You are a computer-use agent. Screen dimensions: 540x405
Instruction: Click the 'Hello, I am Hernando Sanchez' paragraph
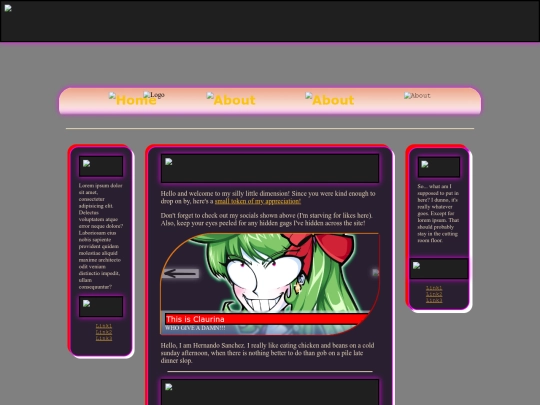point(267,353)
